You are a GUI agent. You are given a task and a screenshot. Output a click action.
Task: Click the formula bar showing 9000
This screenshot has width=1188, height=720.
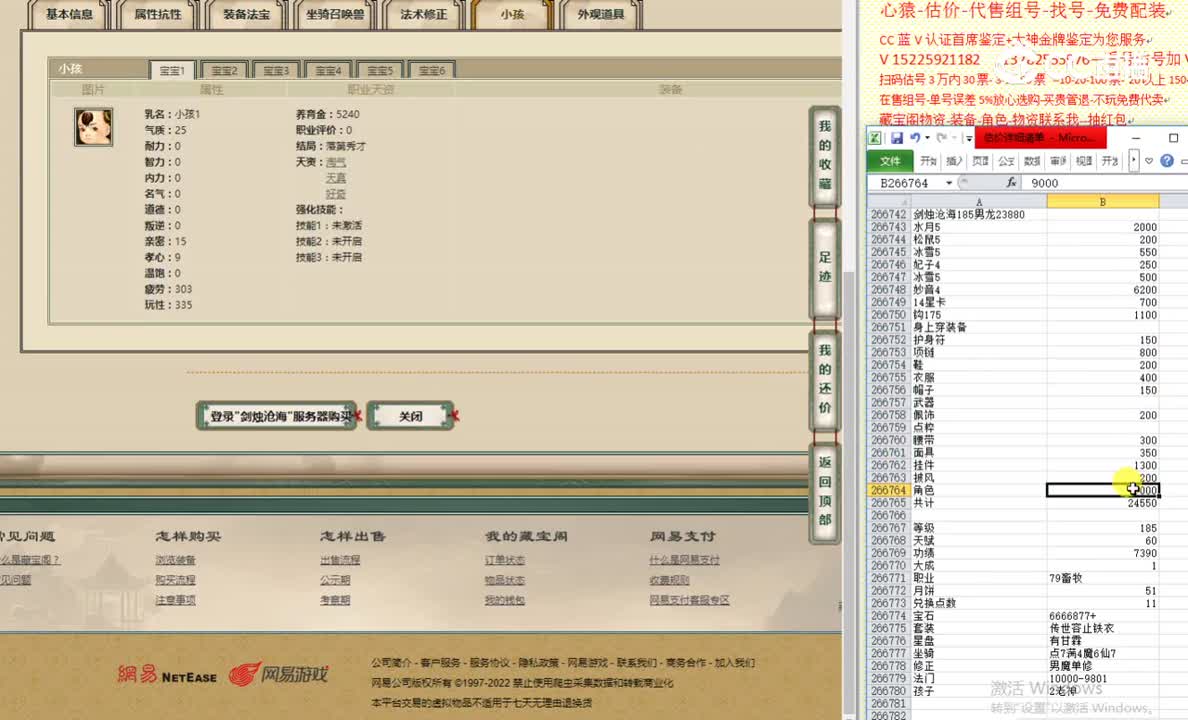[x=1105, y=183]
